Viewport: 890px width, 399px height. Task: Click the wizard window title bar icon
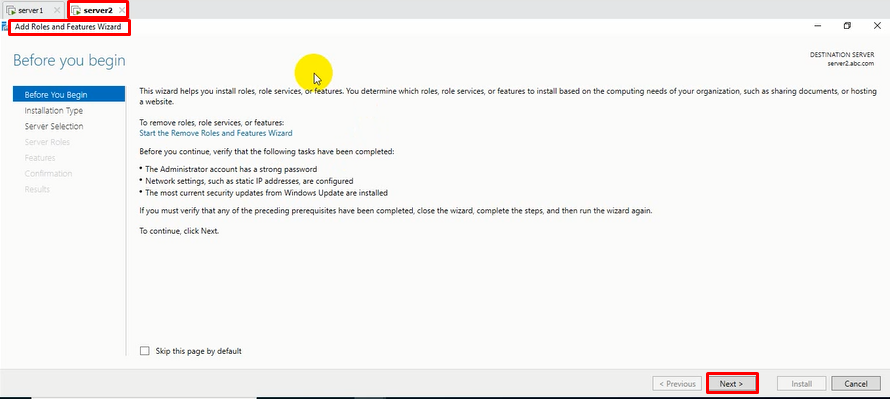5,27
